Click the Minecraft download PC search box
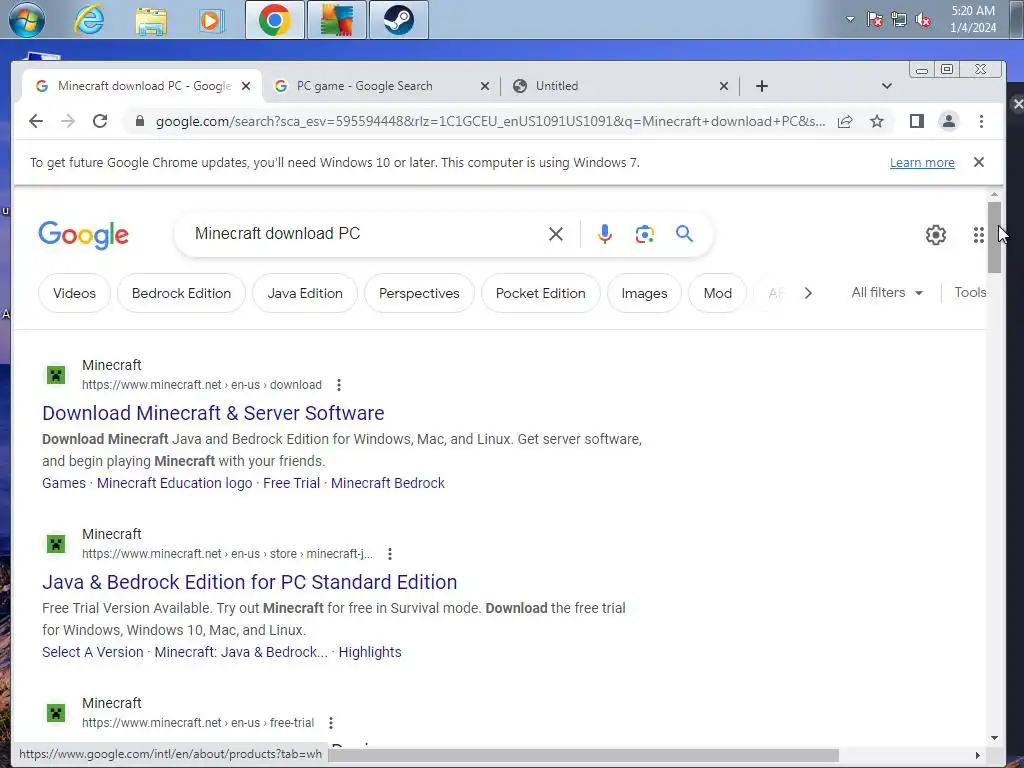Screen dimensions: 1024x768 coord(366,234)
